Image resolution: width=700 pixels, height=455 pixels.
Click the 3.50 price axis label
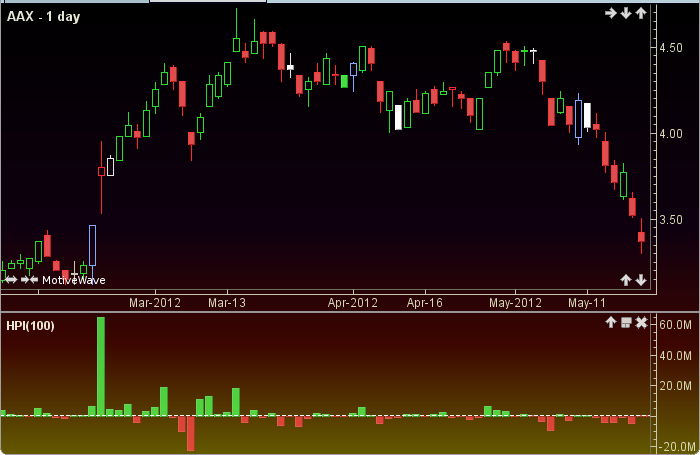[671, 220]
